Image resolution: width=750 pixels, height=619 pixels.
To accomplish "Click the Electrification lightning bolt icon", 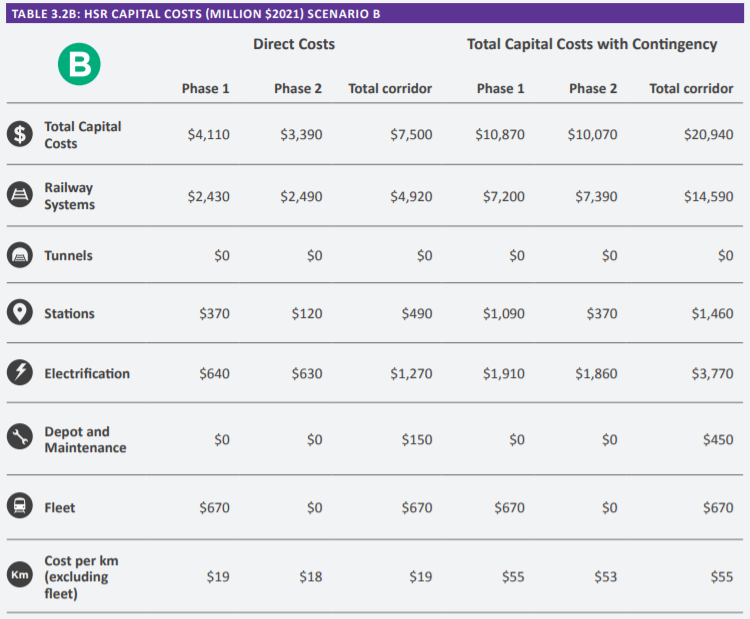I will click(x=20, y=373).
